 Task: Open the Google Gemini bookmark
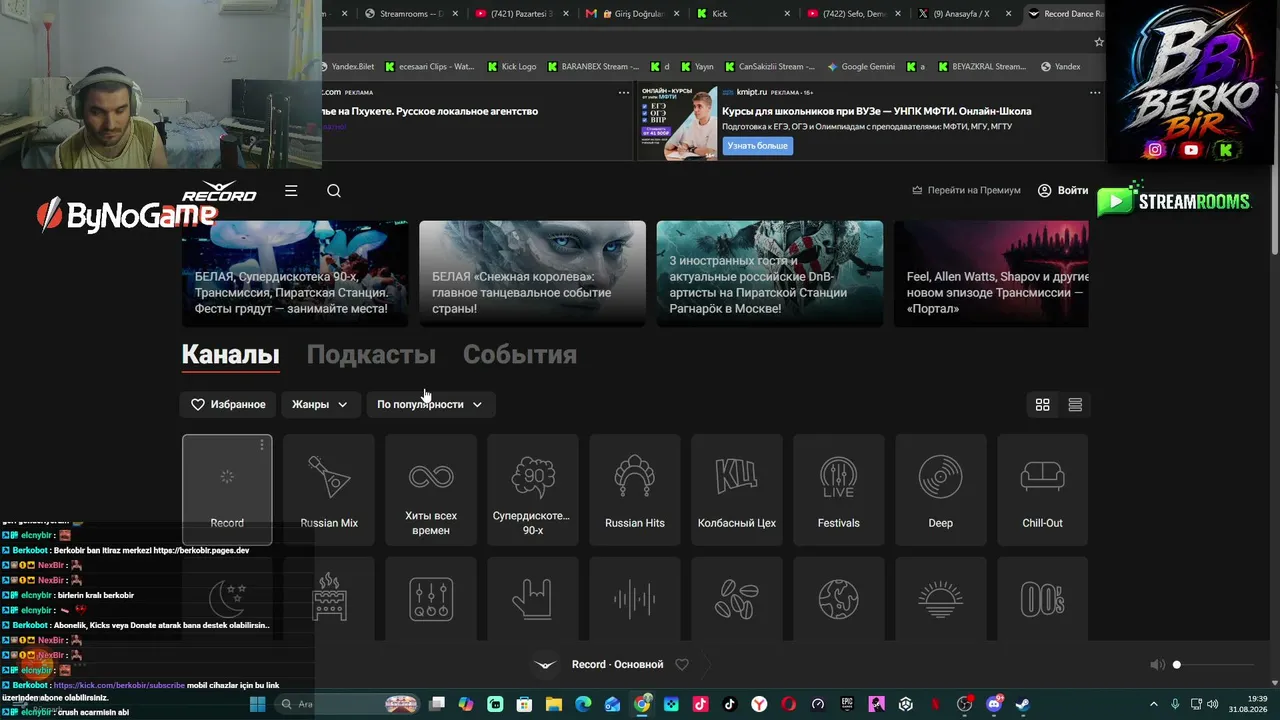(861, 67)
